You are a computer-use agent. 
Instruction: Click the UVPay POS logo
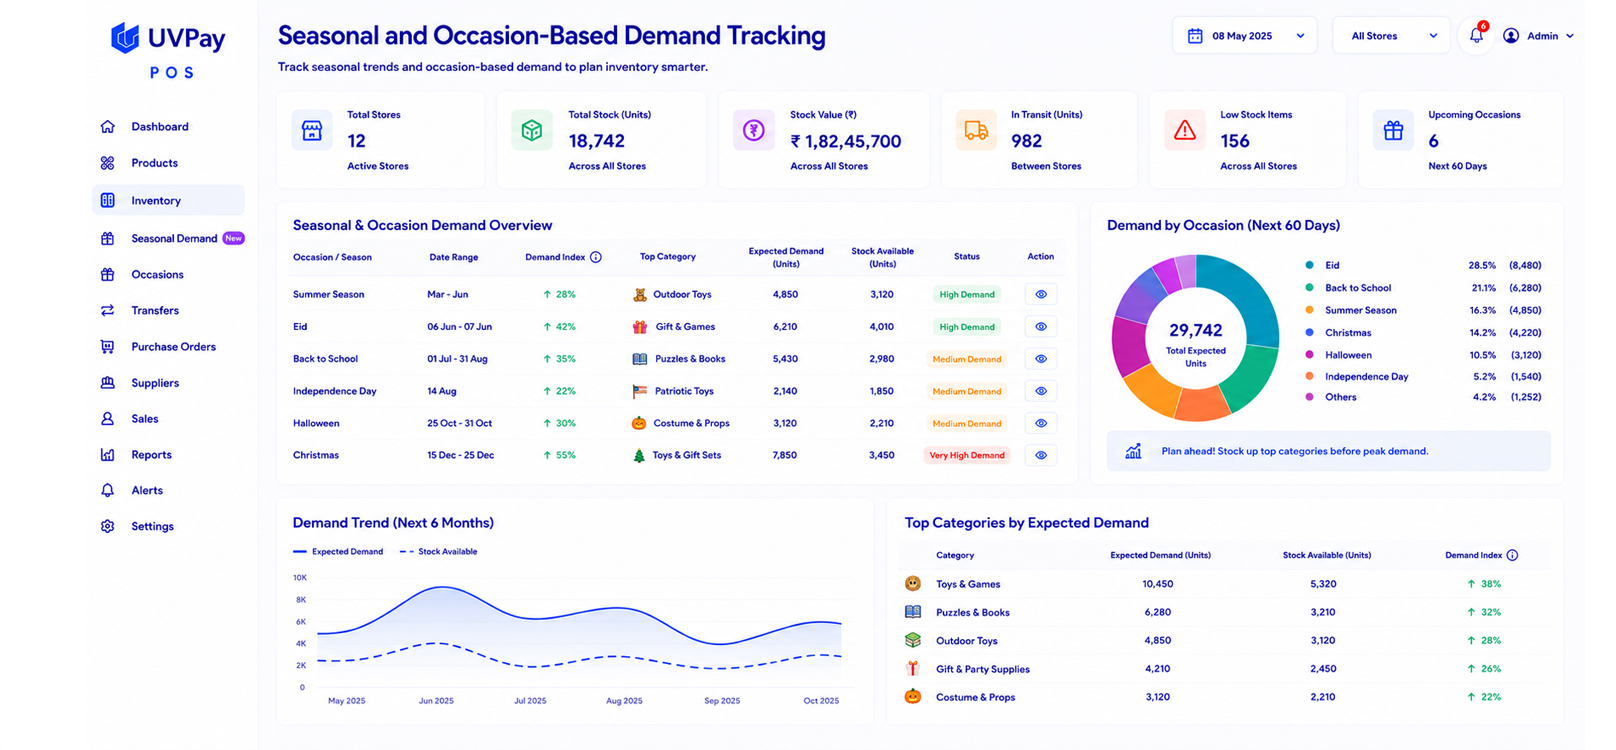(168, 50)
